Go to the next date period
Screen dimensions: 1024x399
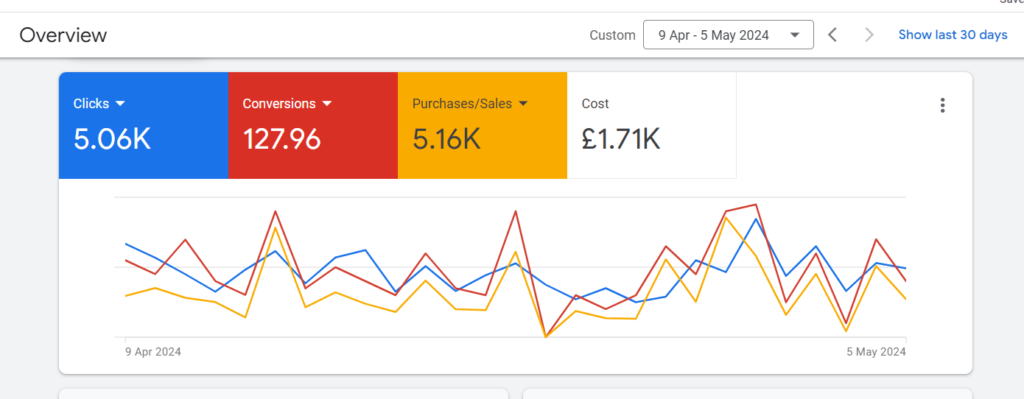pos(869,35)
